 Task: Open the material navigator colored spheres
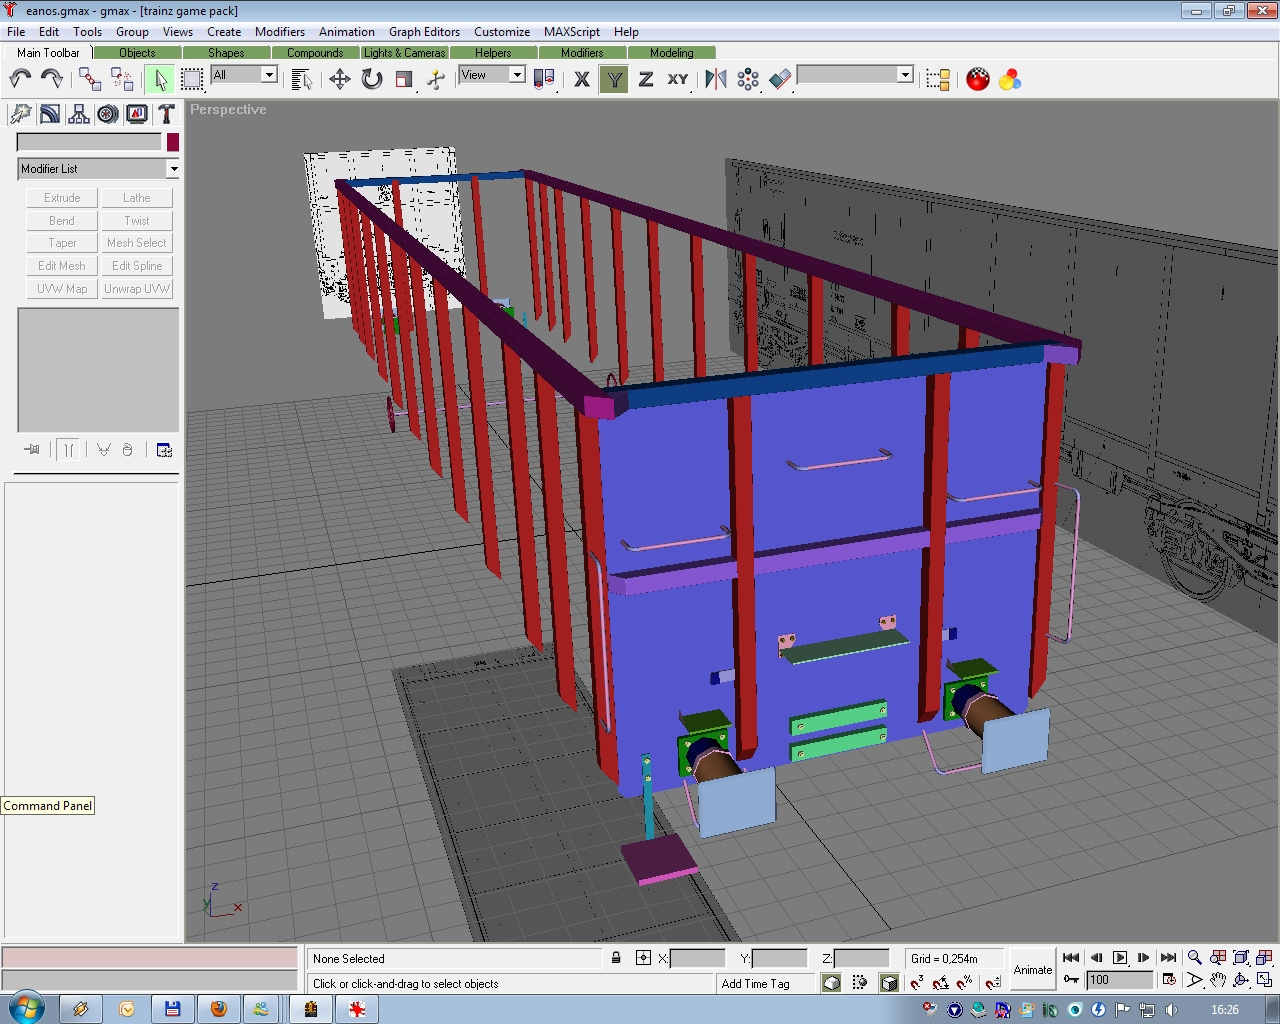coord(1010,79)
